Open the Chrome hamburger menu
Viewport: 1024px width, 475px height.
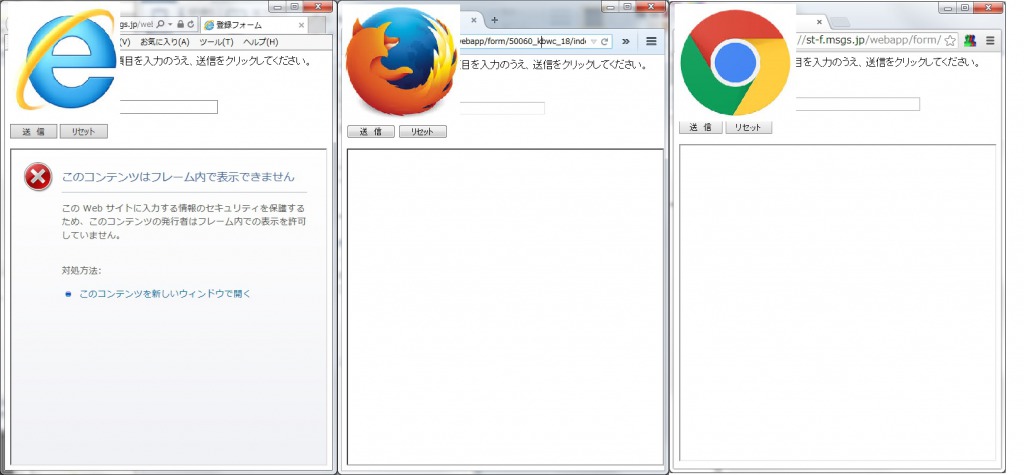(990, 41)
